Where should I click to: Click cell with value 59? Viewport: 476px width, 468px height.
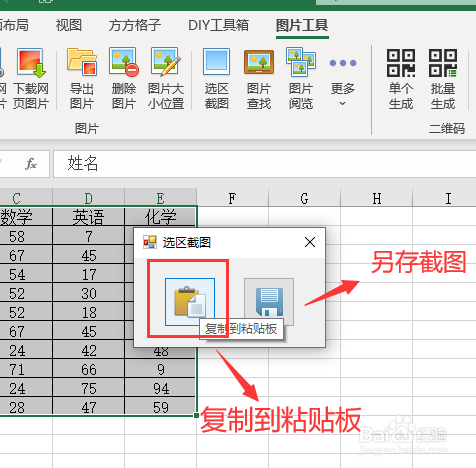pos(160,407)
